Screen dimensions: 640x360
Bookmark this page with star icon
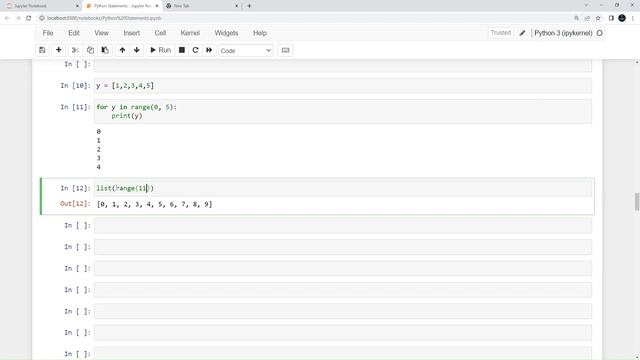(x=598, y=18)
